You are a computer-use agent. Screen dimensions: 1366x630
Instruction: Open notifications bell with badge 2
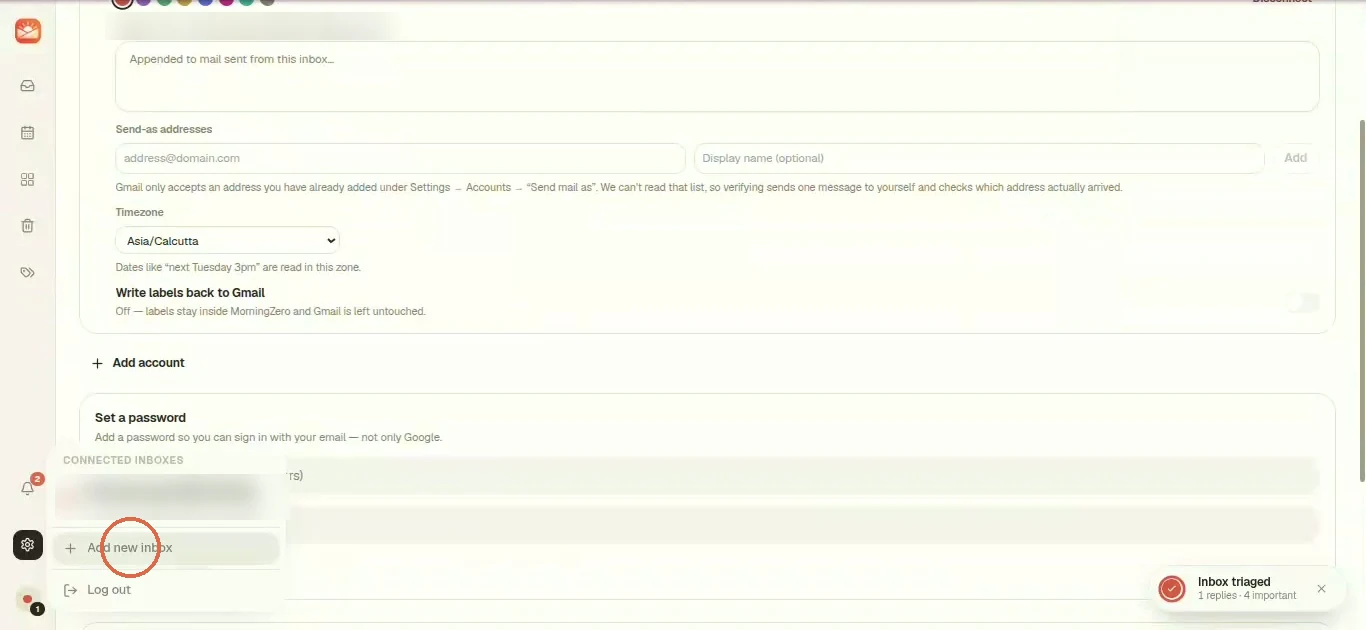pyautogui.click(x=28, y=488)
